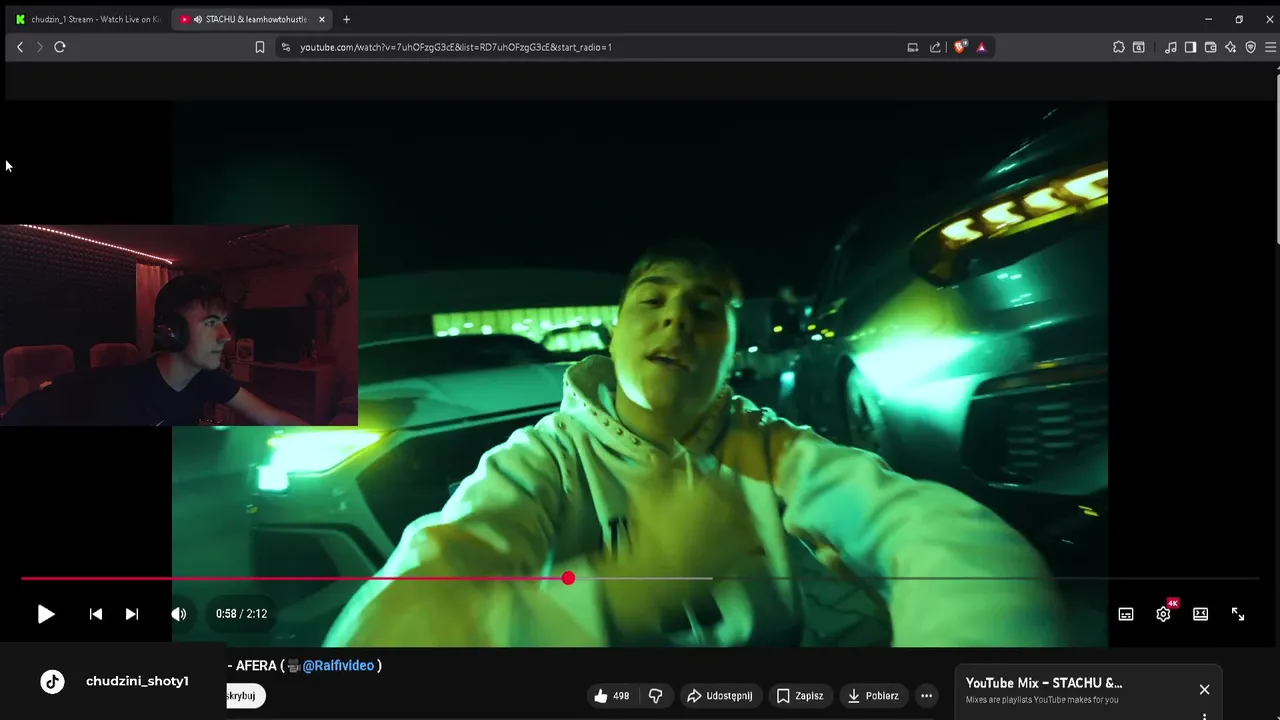Skip to previous video in playlist
Image resolution: width=1280 pixels, height=720 pixels.
pos(96,614)
